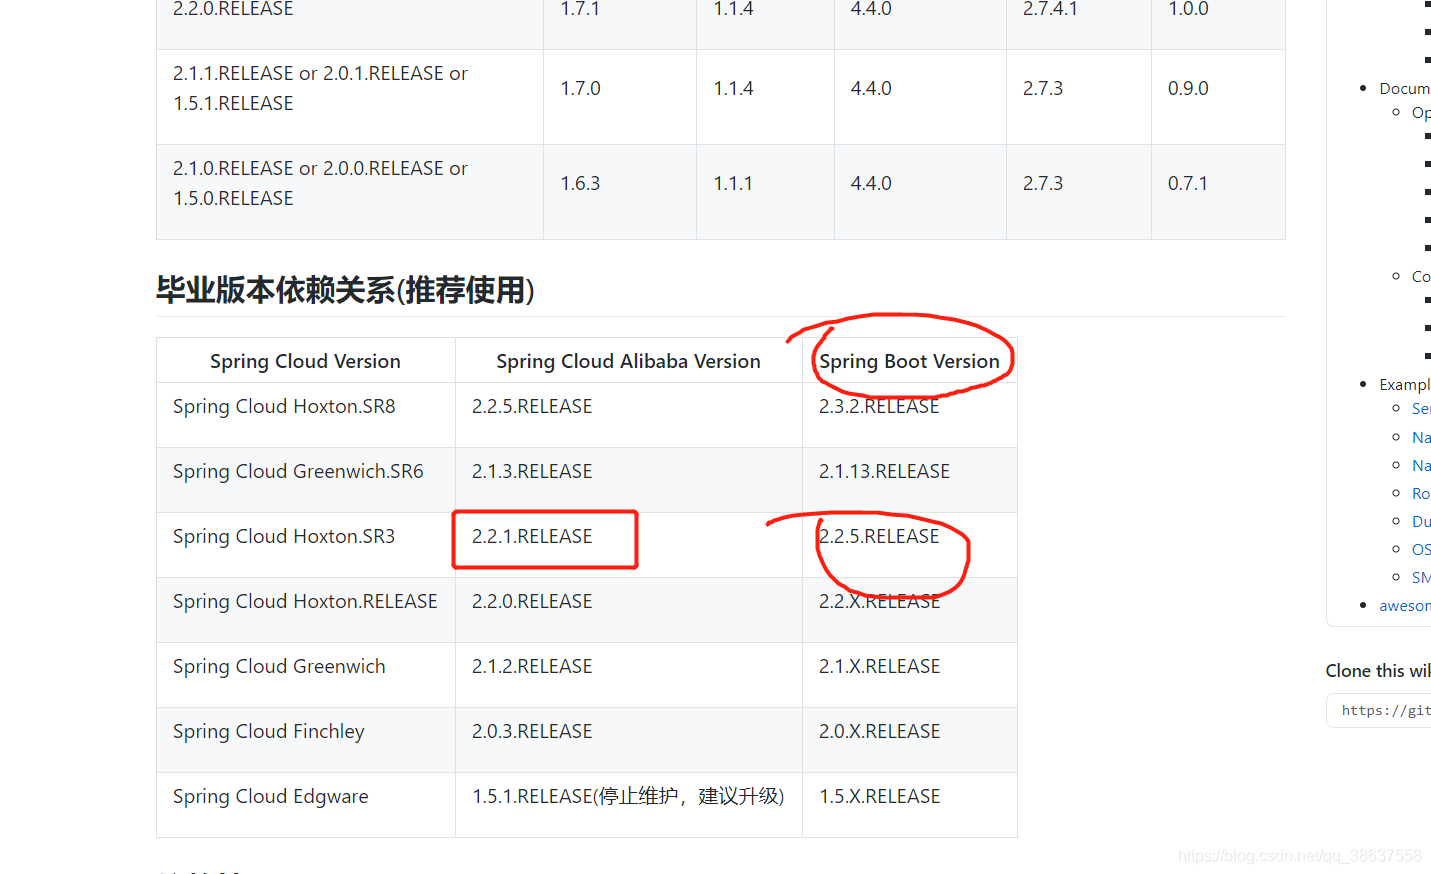Click the "Spring Boot Version" column header
This screenshot has height=874, width=1431.
point(909,361)
